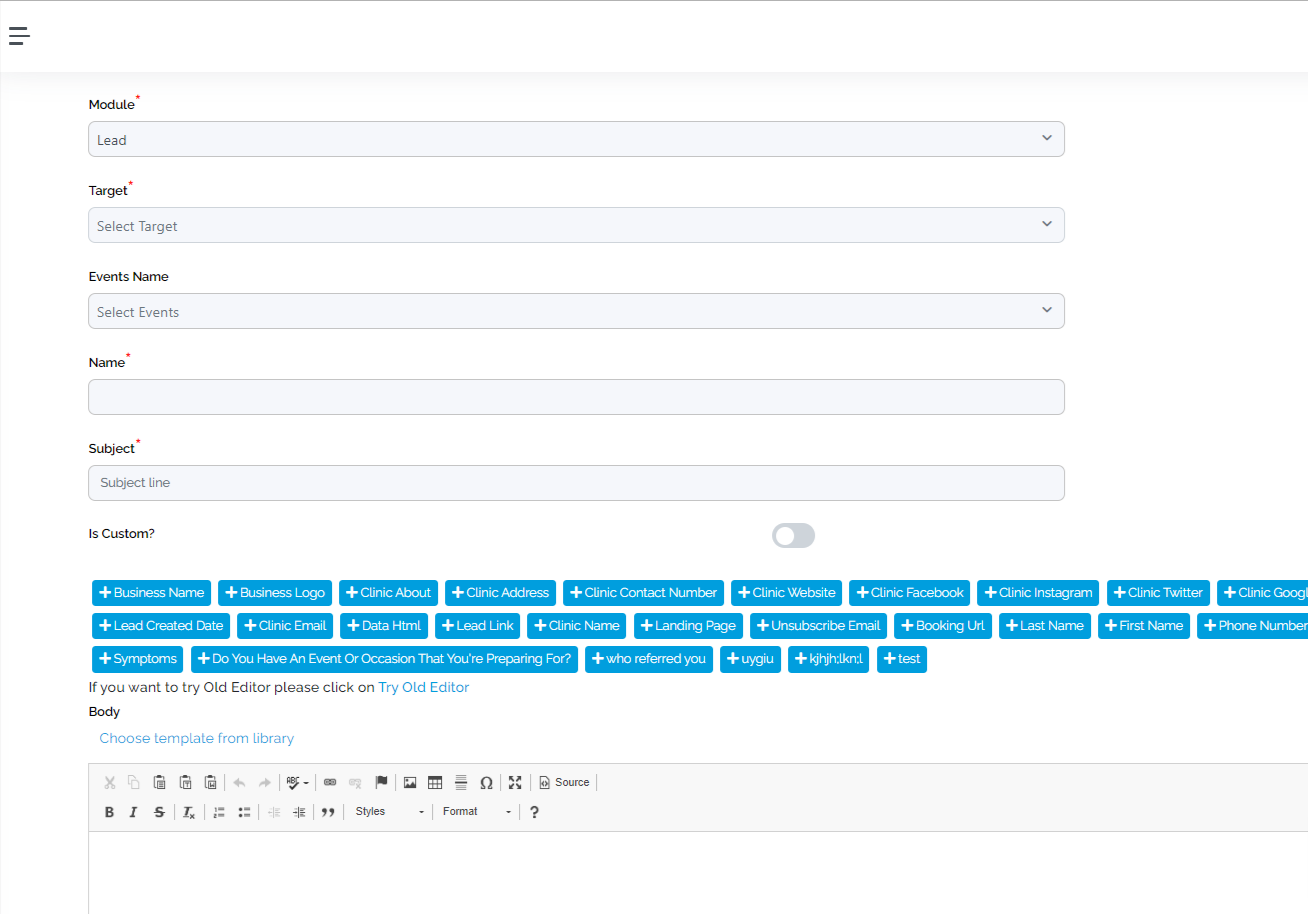Open the hamburger sidebar menu
Viewport: 1308px width, 914px height.
coord(20,36)
